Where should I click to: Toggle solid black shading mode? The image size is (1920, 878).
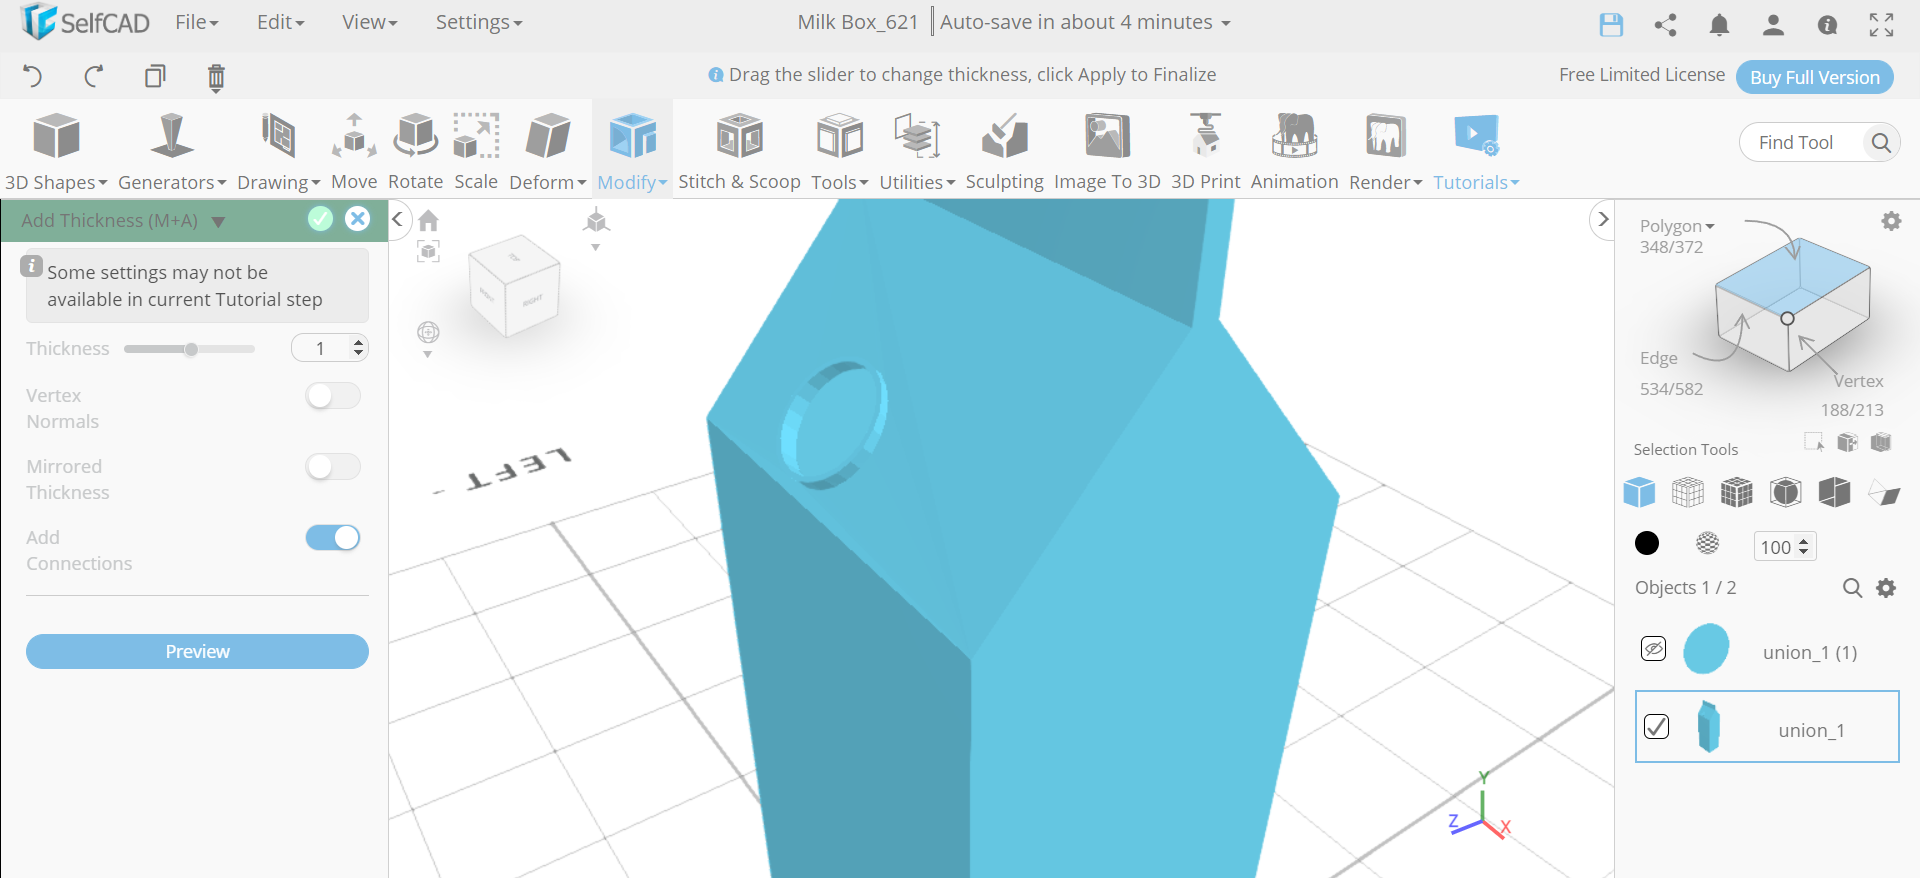click(x=1647, y=543)
